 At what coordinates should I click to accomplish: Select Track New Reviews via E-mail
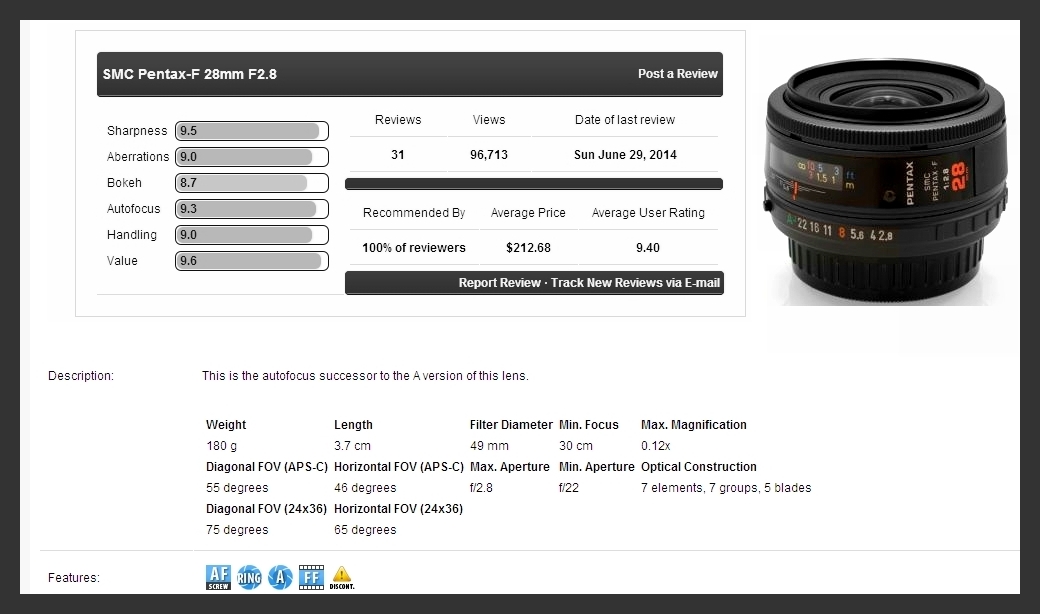(635, 283)
